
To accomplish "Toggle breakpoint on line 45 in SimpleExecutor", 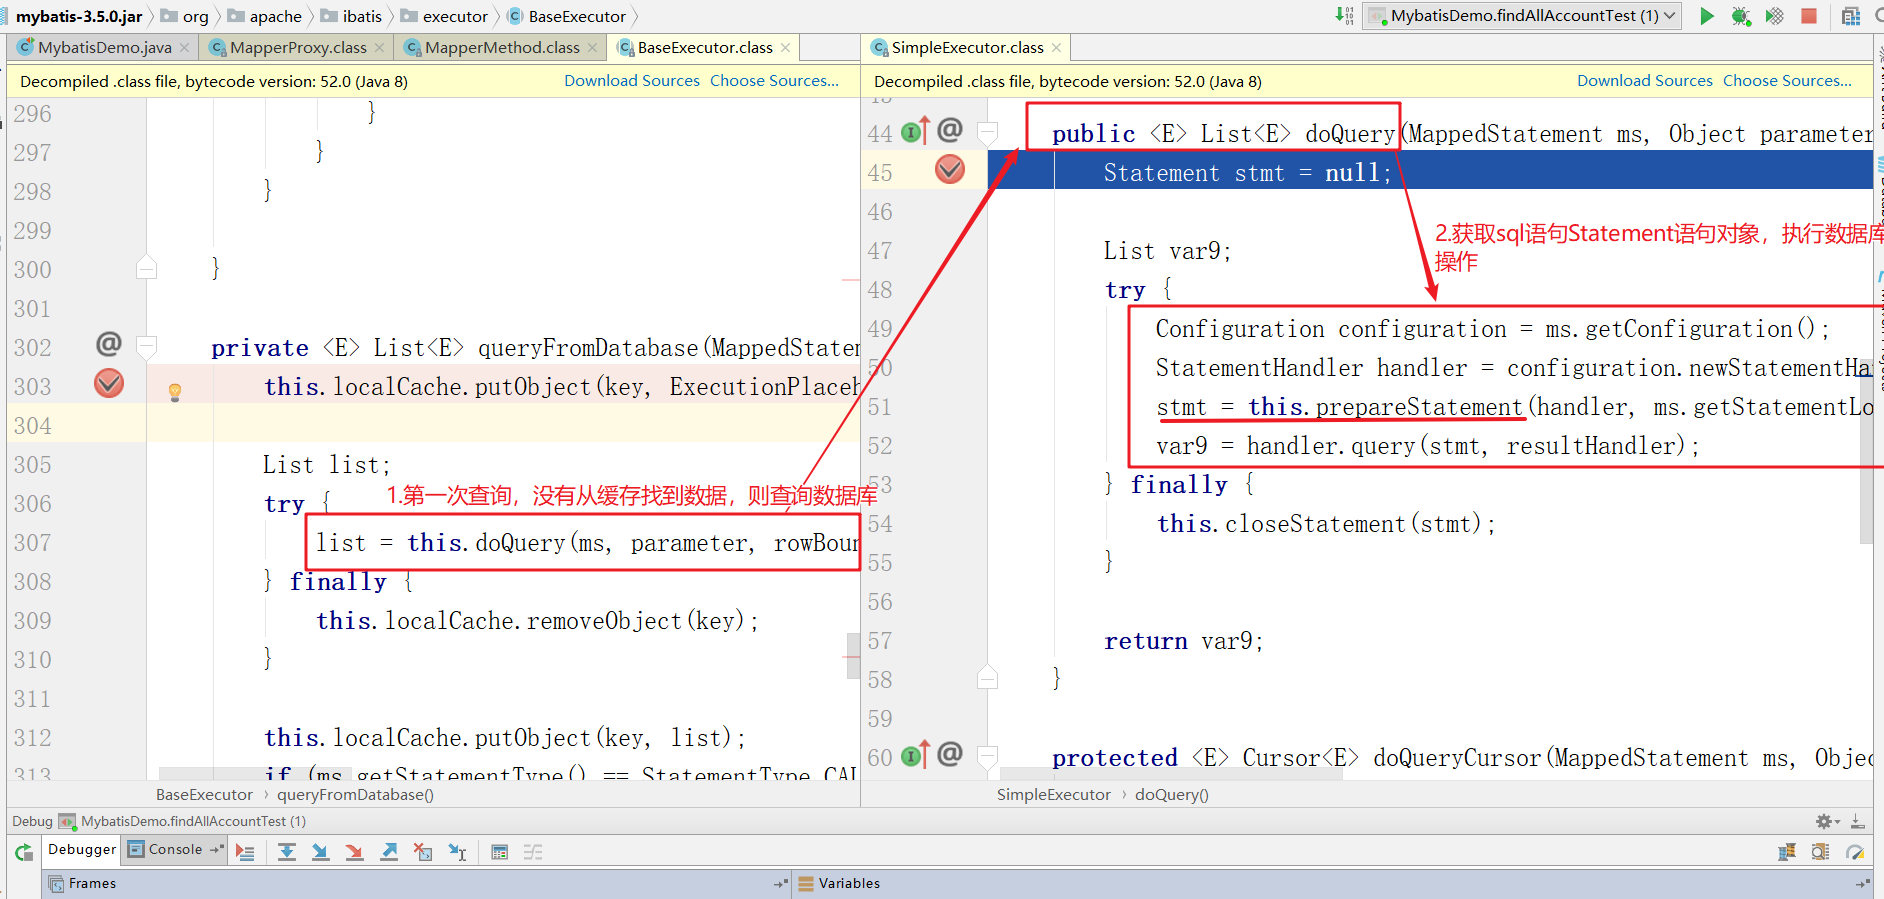I will point(950,170).
